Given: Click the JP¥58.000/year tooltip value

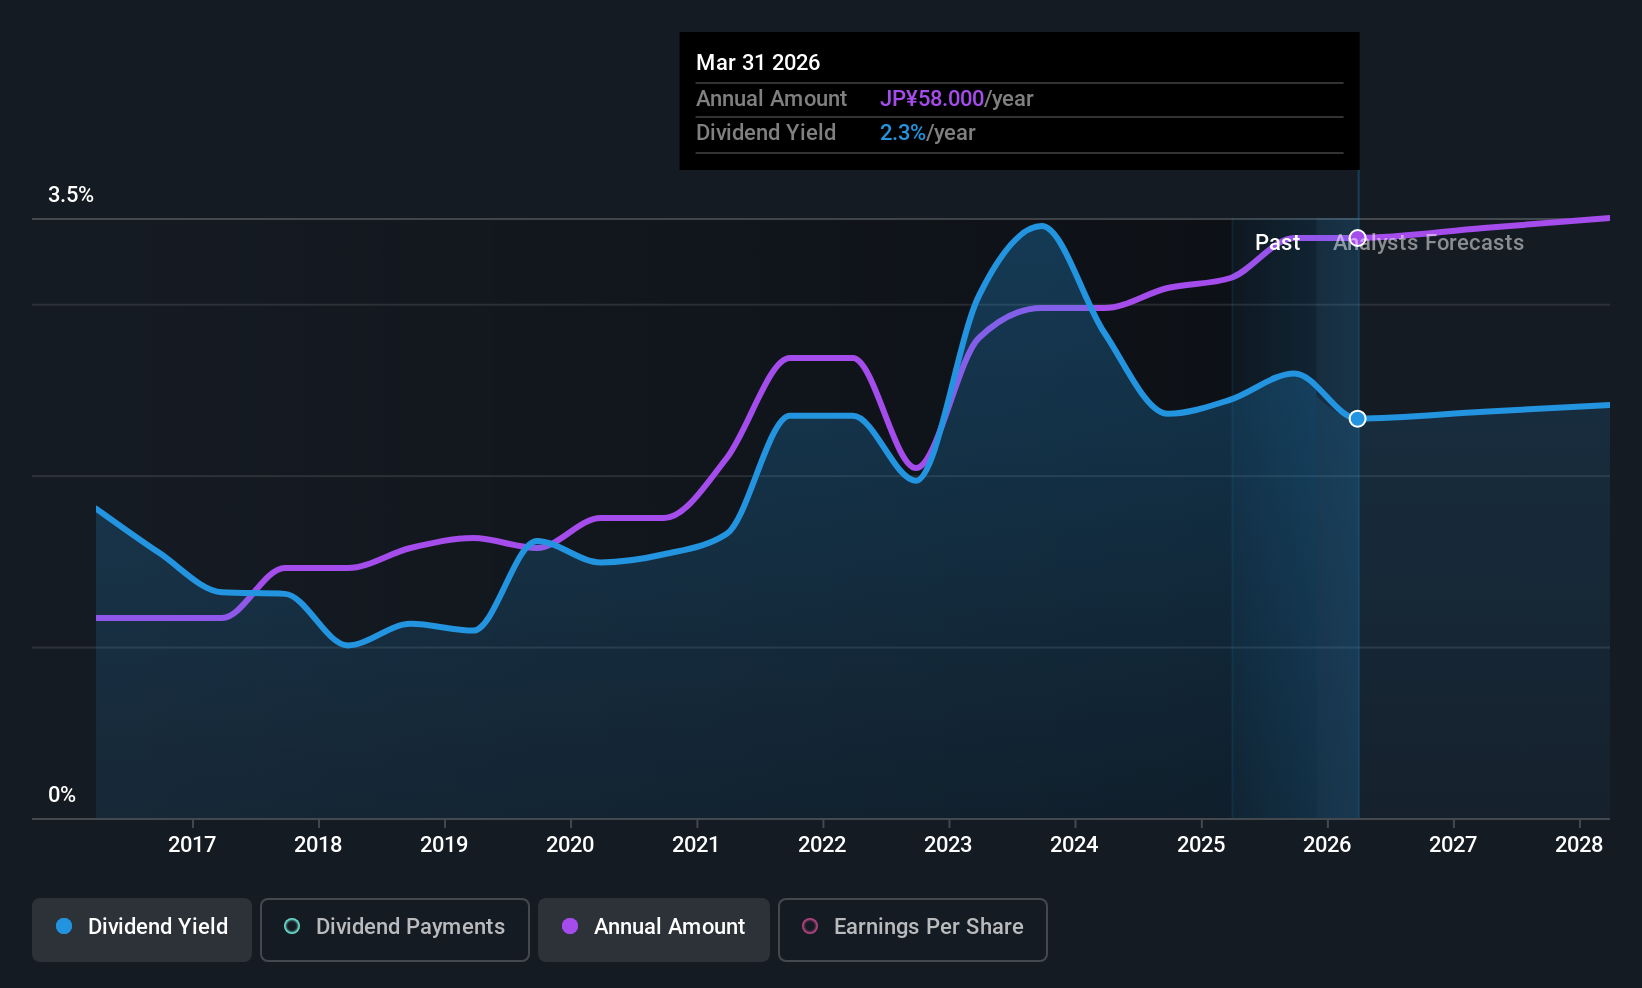Looking at the screenshot, I should [x=956, y=99].
